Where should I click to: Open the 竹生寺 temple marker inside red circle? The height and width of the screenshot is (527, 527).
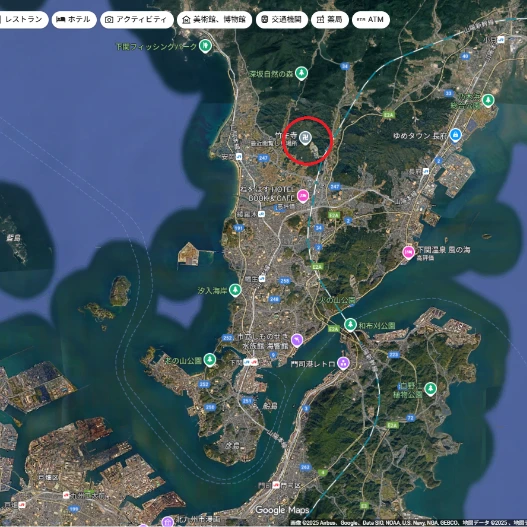305,137
